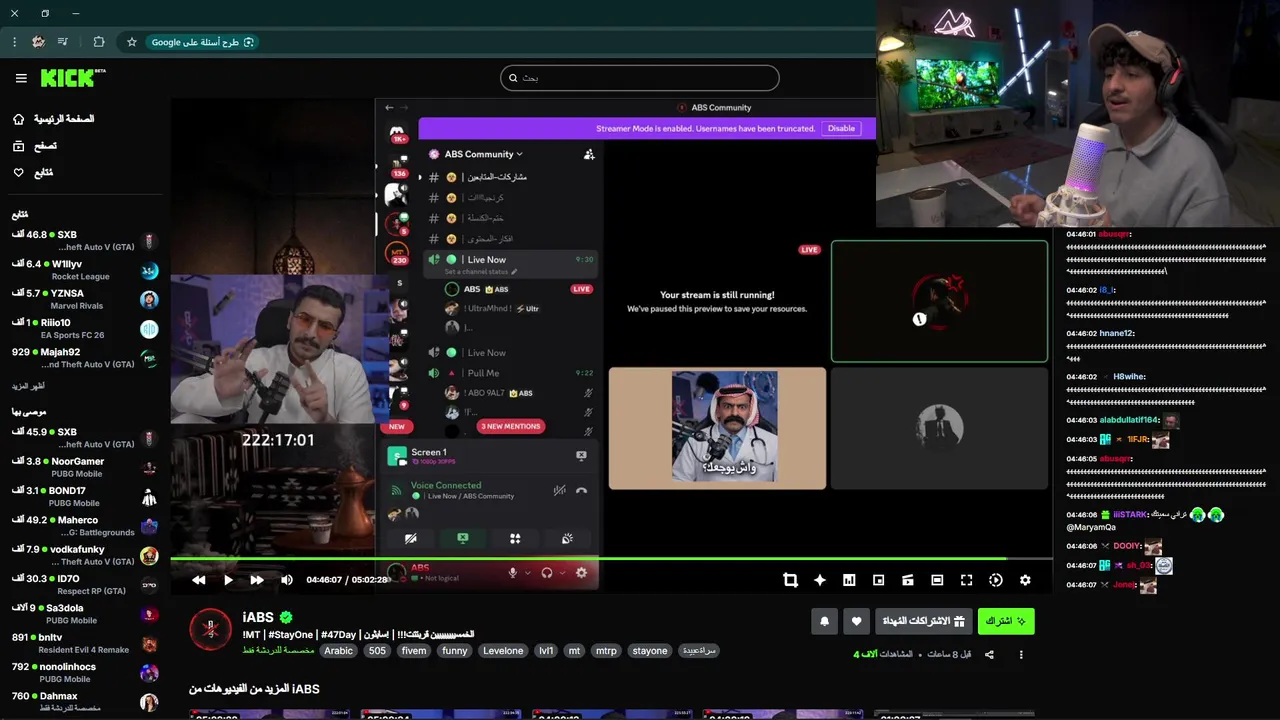Viewport: 1280px width, 720px height.
Task: Expand ABS Community dropdown in streamed Discord
Action: pos(483,154)
